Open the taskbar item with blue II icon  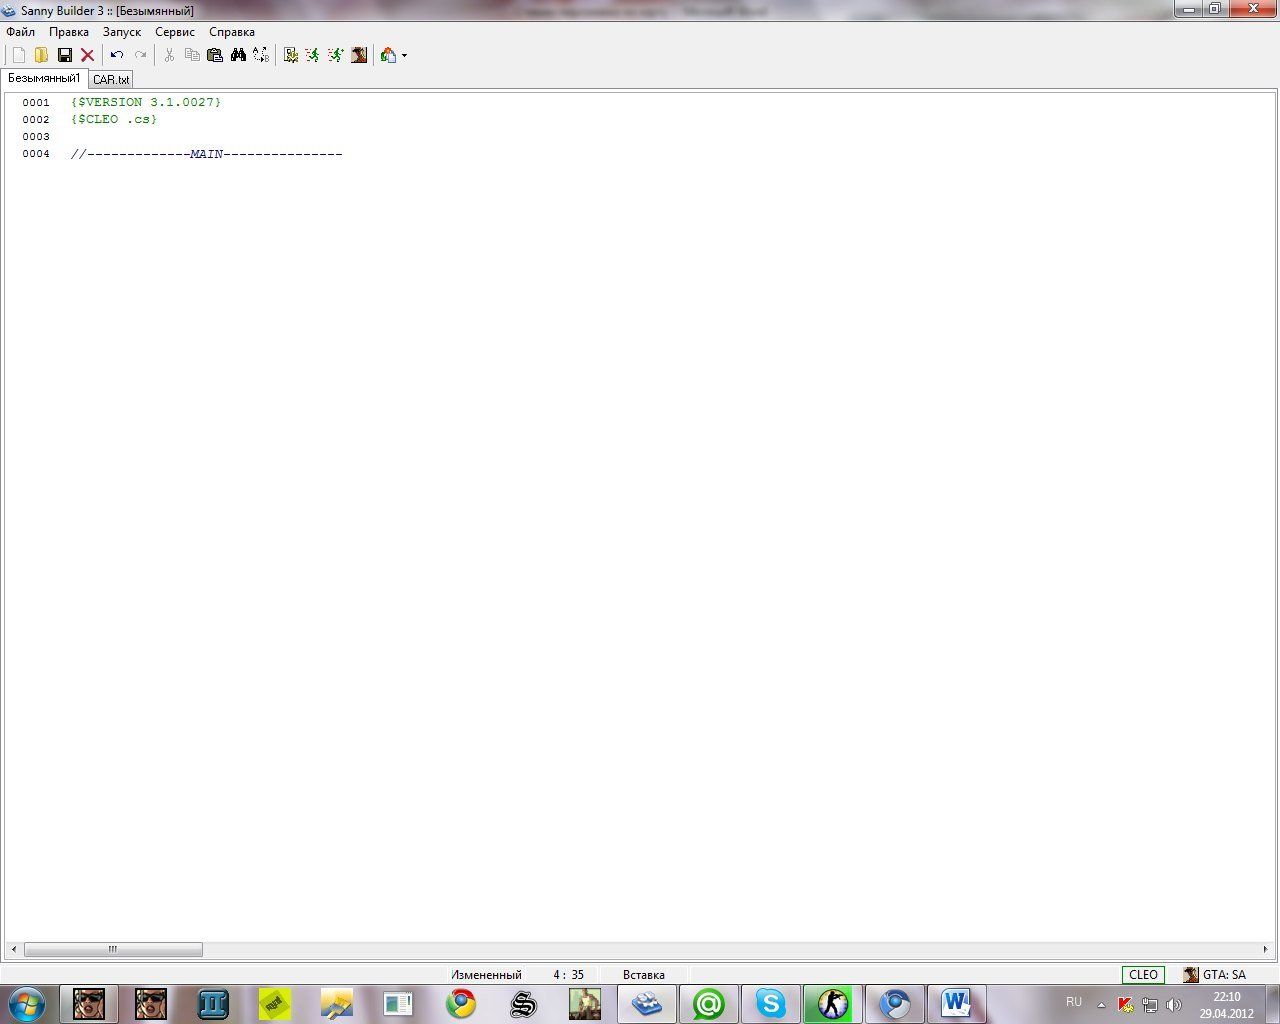coord(213,1004)
